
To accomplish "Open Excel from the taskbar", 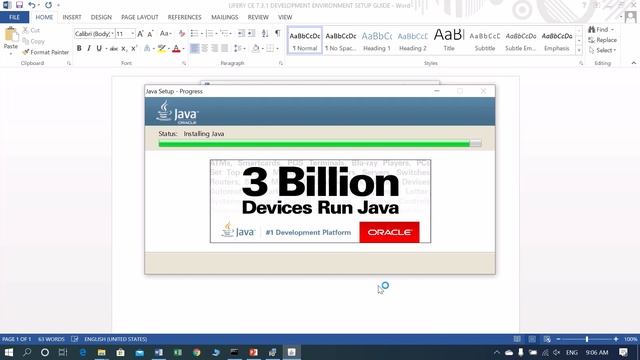I will (x=178, y=352).
